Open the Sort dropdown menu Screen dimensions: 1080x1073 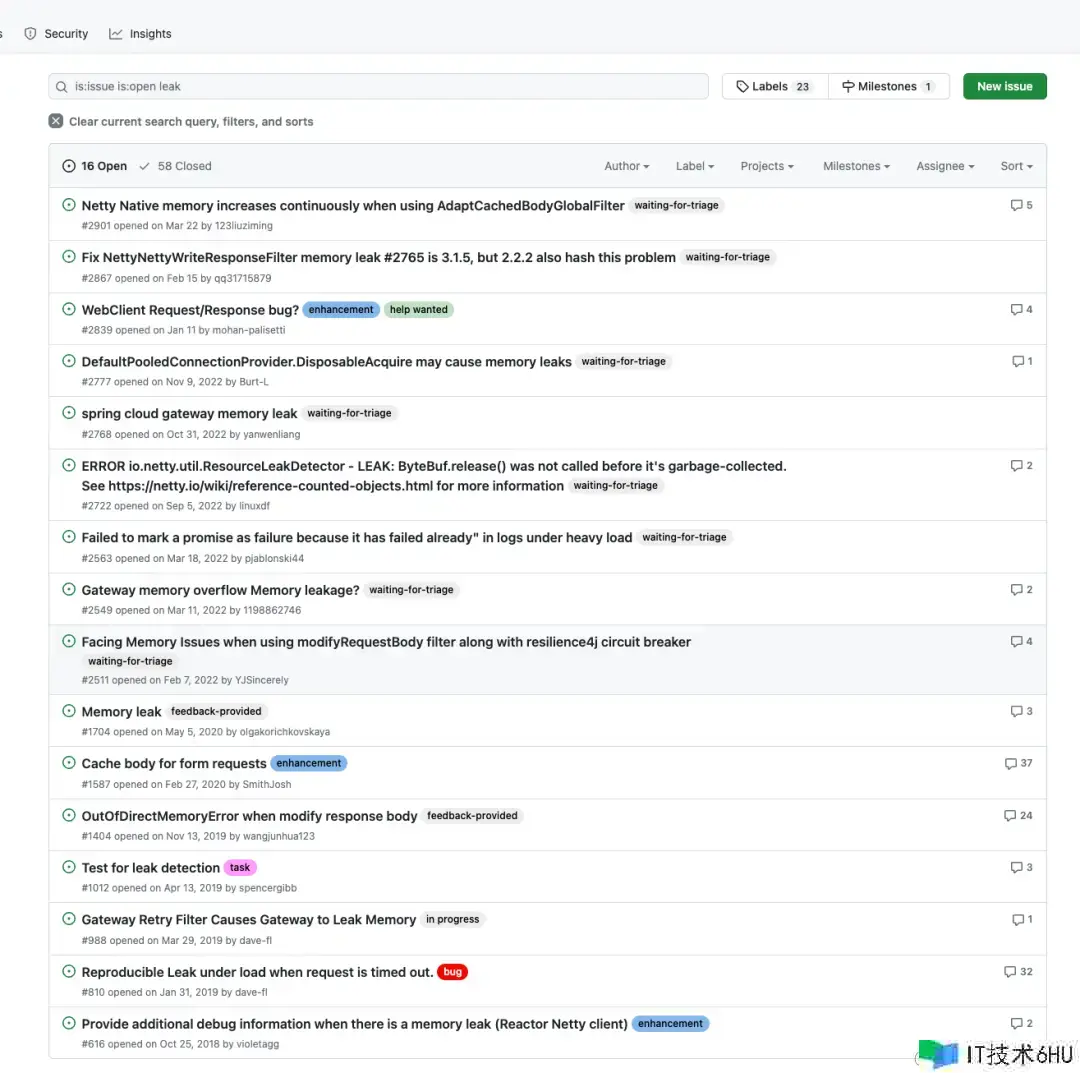[x=1016, y=166]
